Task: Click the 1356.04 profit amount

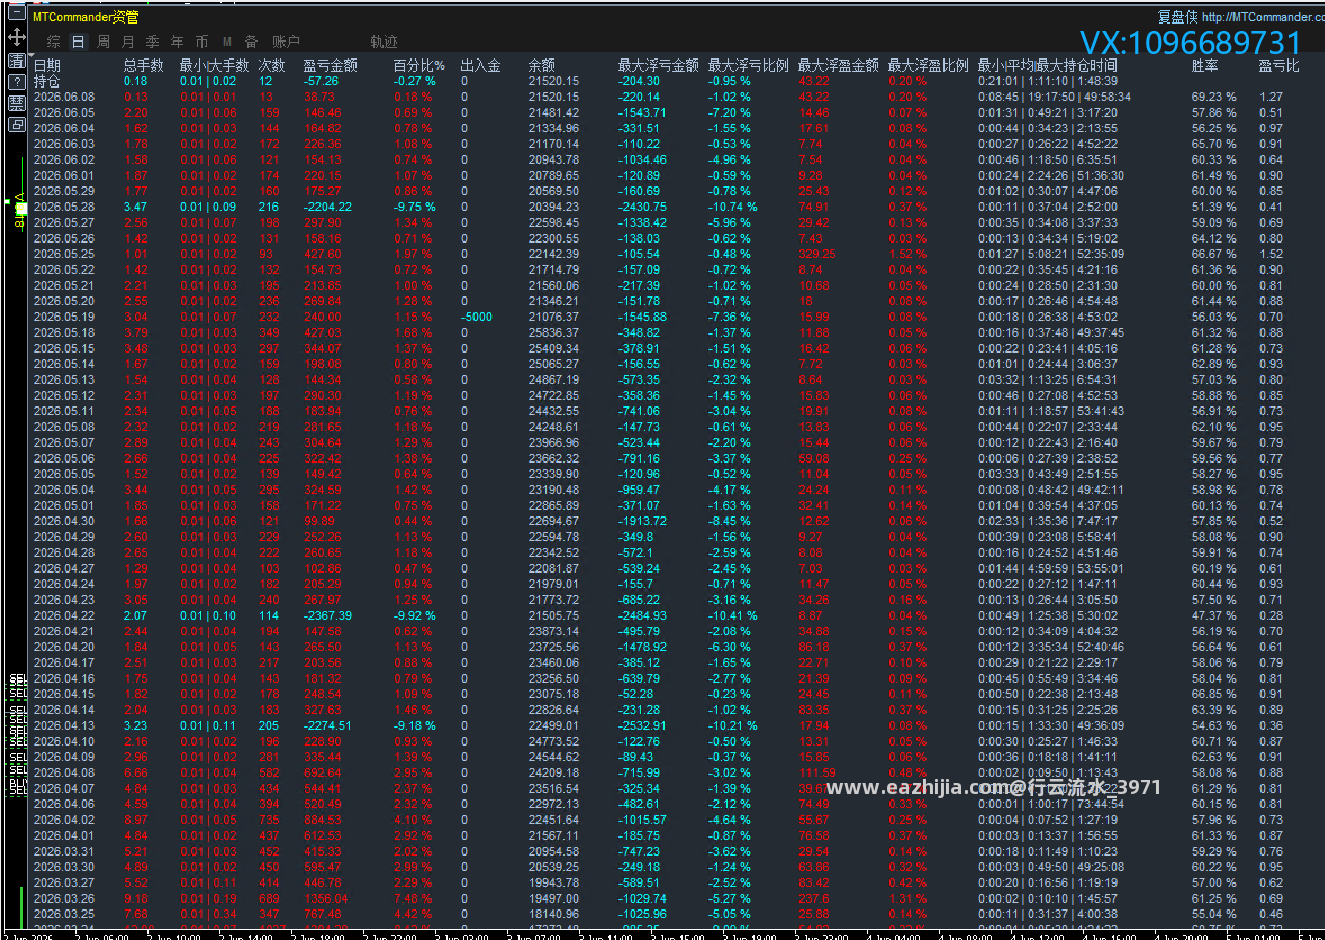Action: tap(326, 899)
